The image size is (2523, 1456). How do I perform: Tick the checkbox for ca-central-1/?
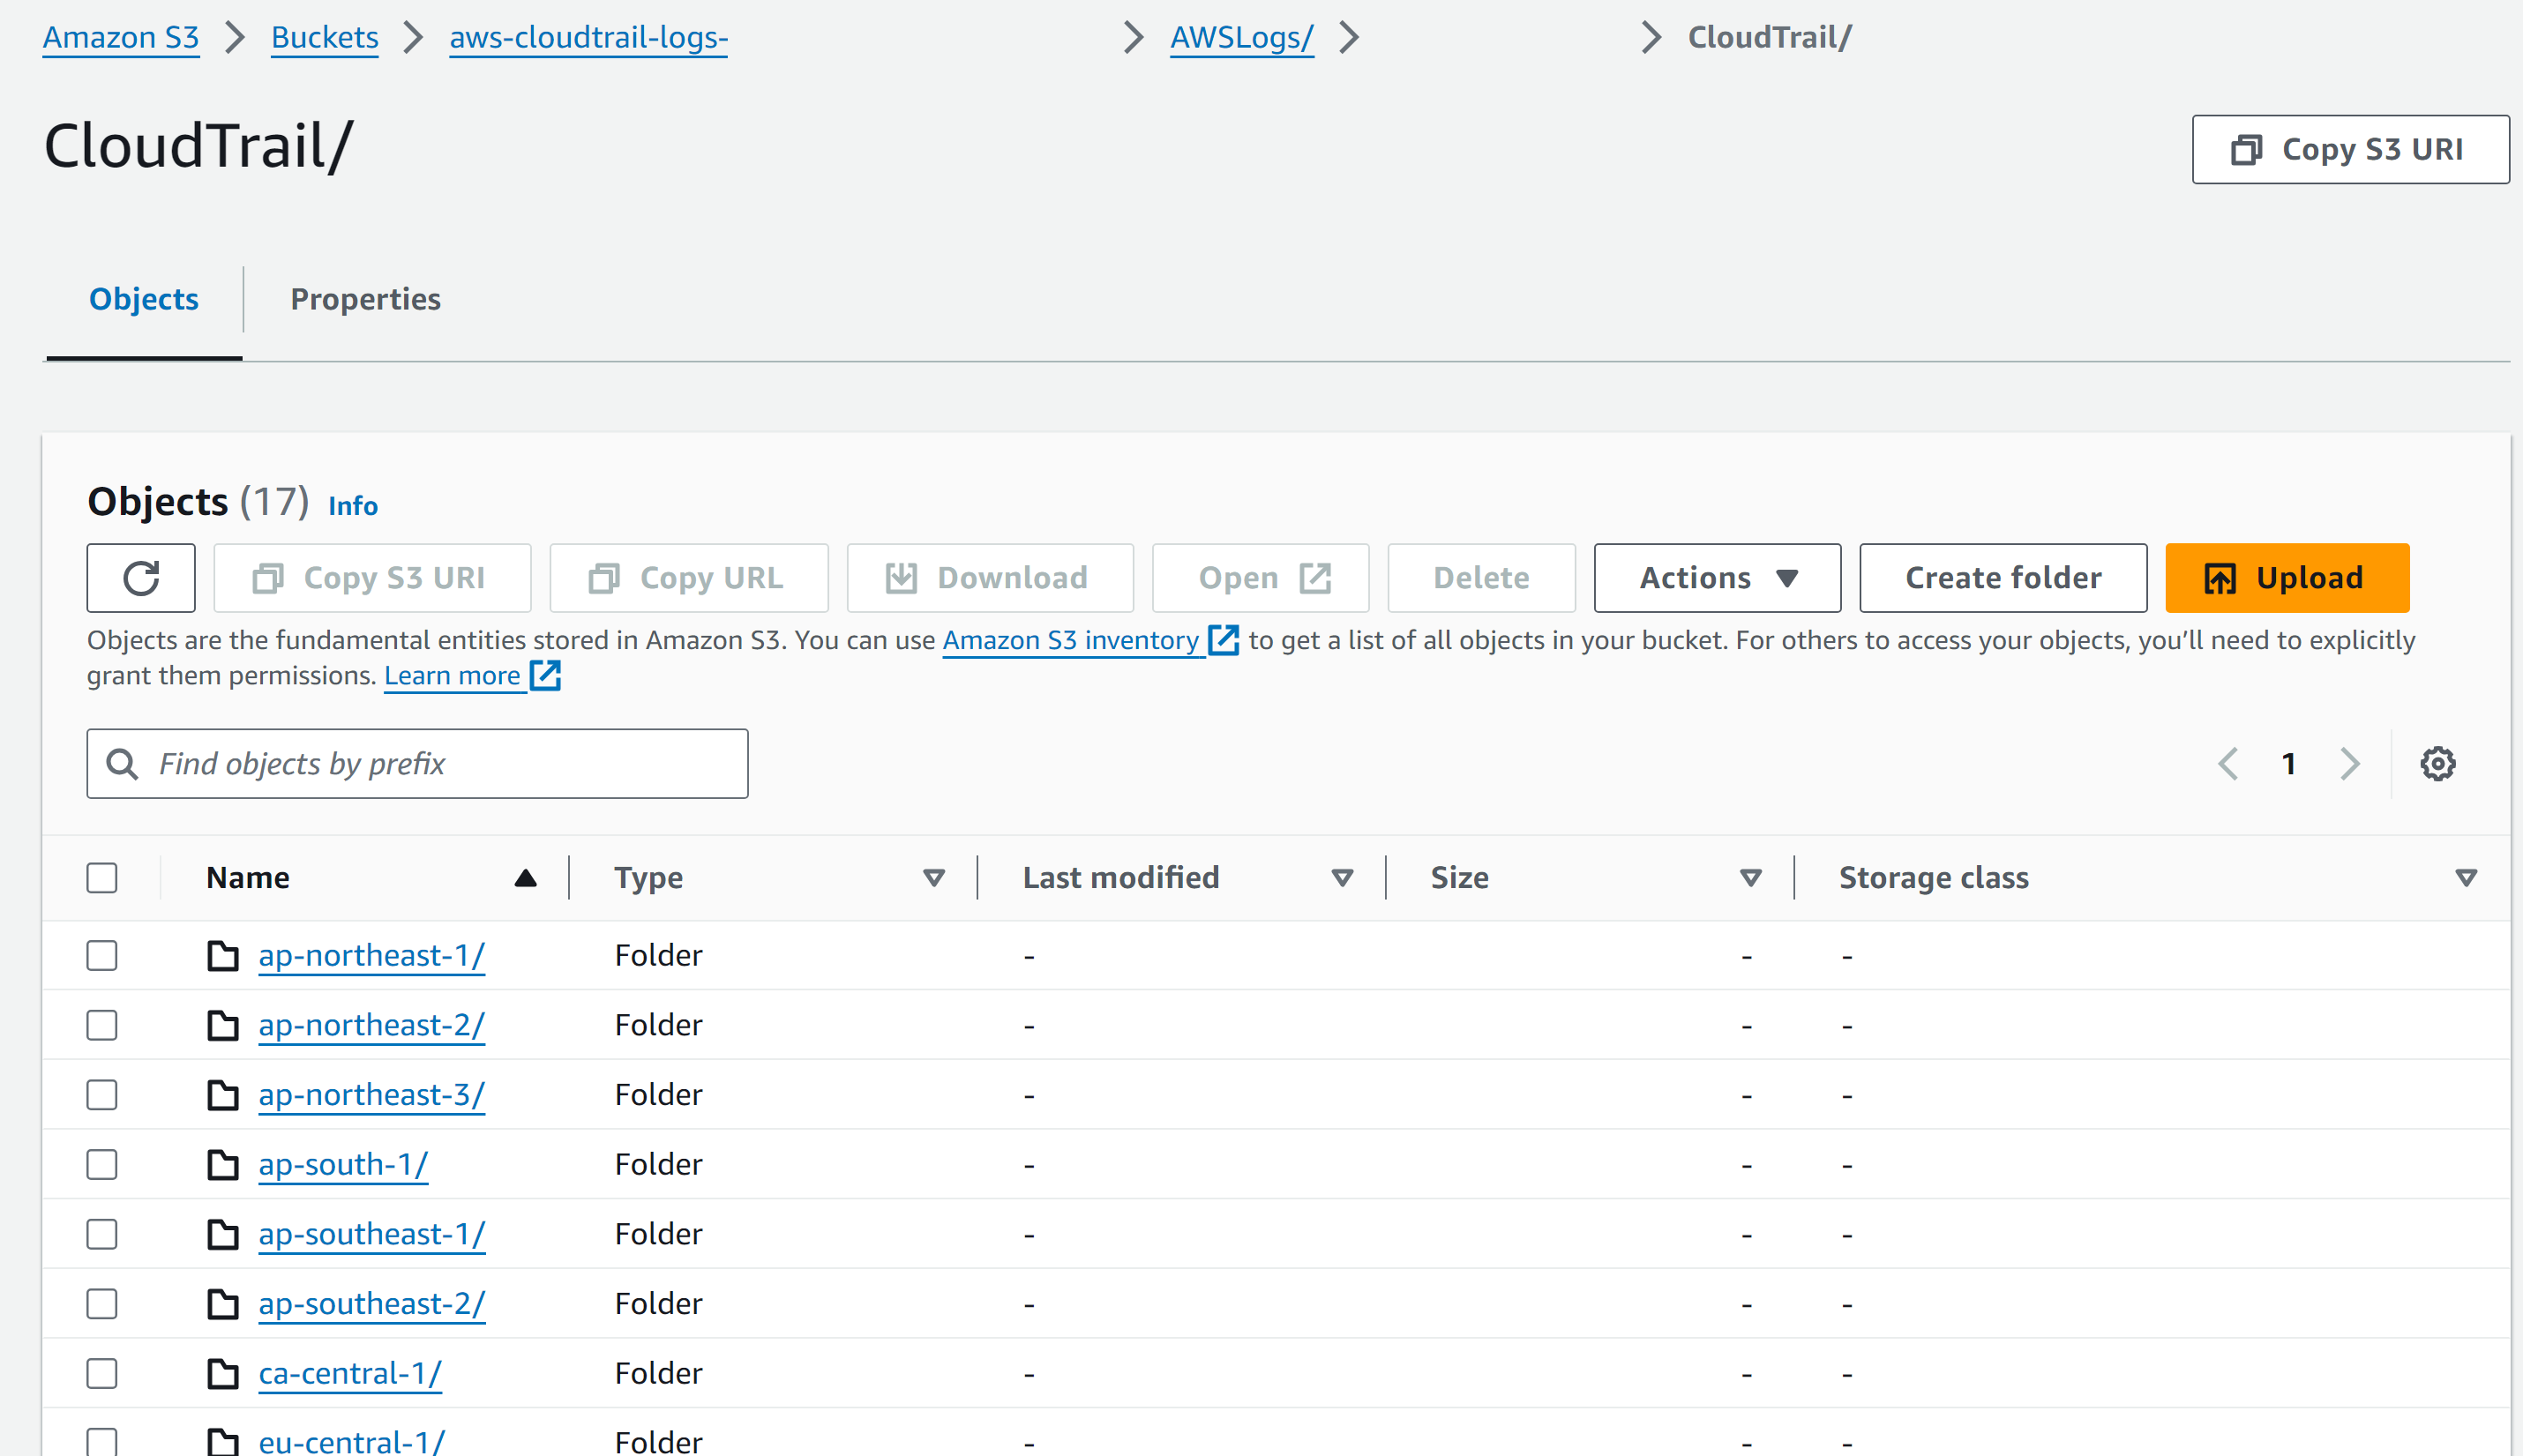tap(102, 1374)
